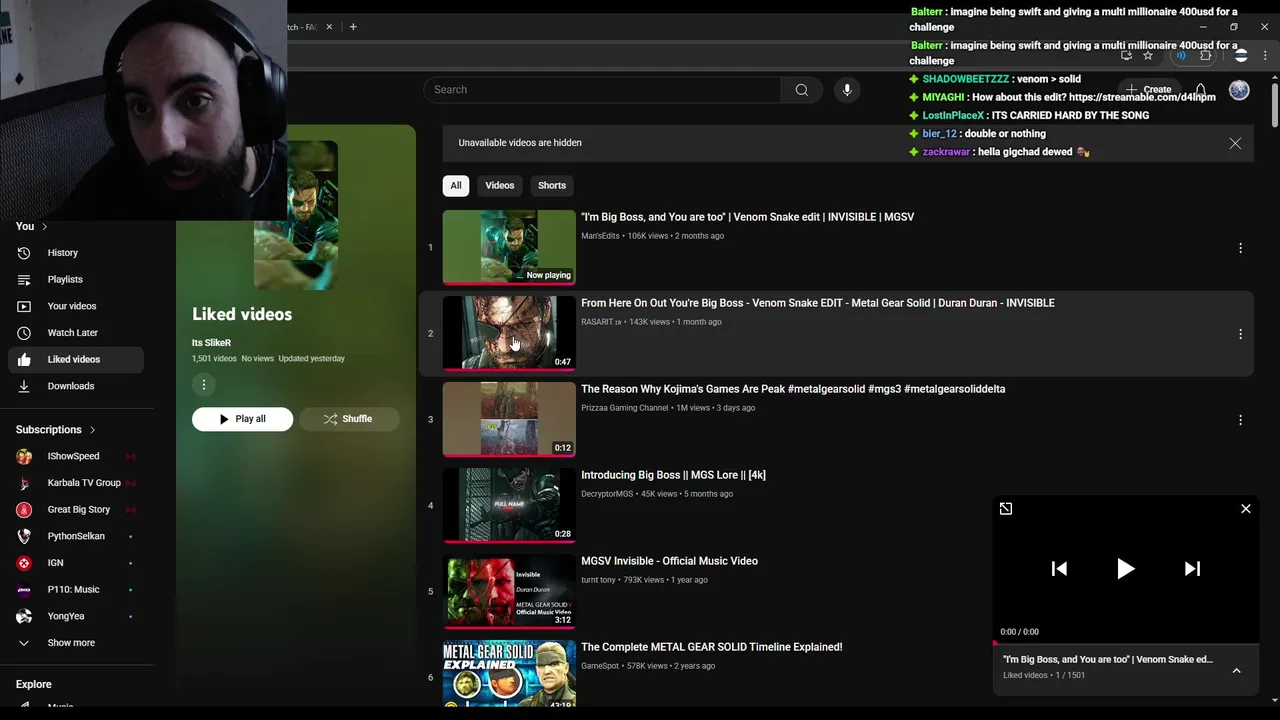Expand miniplayer queue chevron
Screen dimensions: 1280x720
point(1236,671)
